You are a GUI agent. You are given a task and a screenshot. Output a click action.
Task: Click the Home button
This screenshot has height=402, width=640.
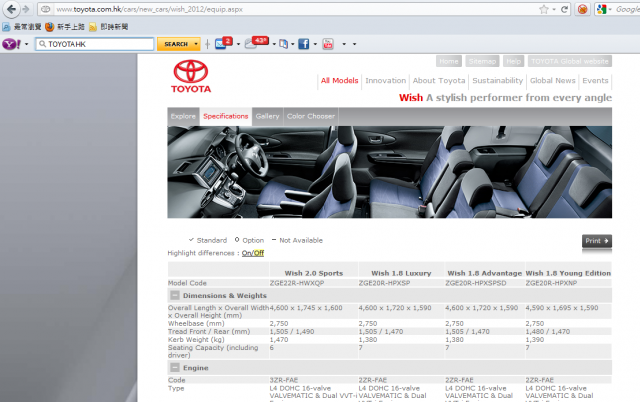pos(449,61)
